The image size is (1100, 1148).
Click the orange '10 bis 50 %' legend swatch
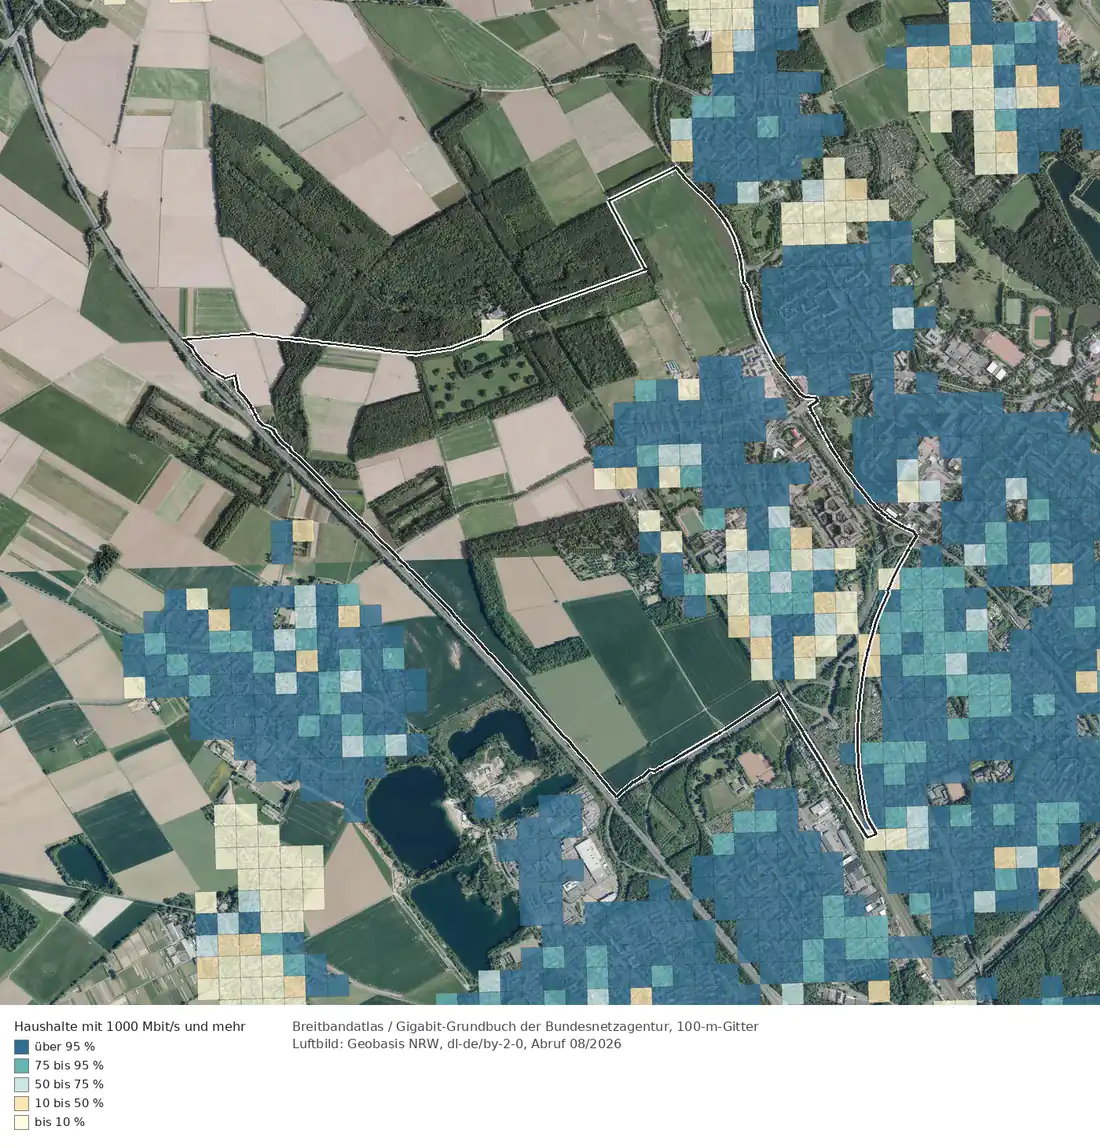21,1103
